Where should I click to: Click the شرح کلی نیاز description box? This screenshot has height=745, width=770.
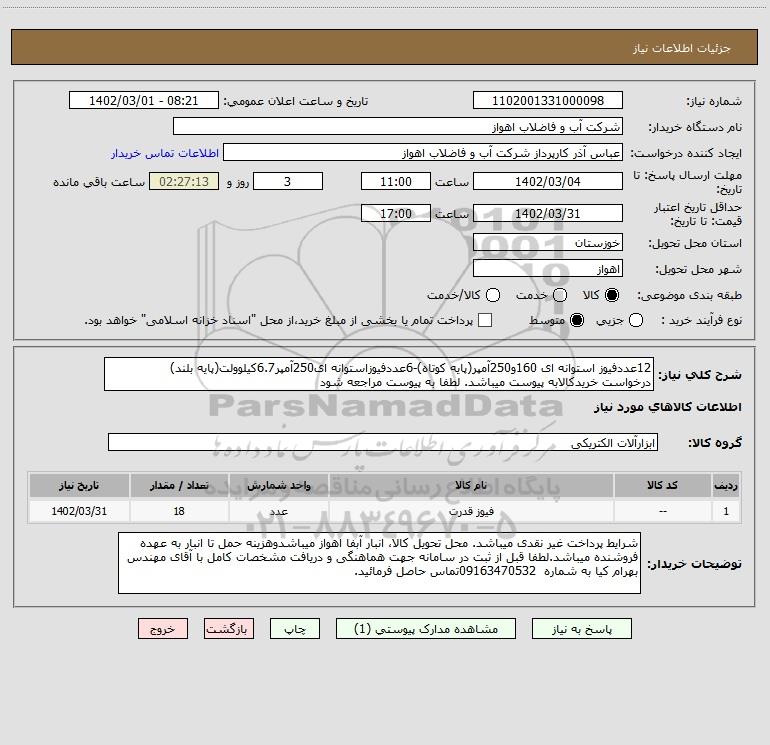pyautogui.click(x=379, y=374)
